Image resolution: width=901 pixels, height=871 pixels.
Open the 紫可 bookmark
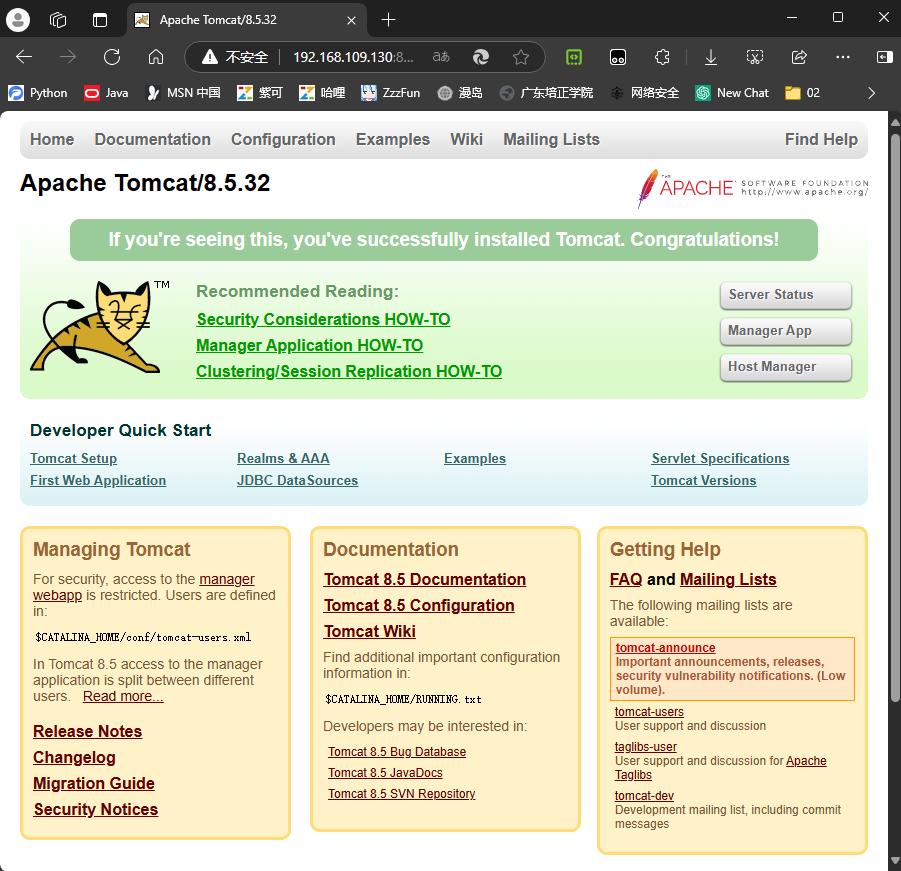(x=260, y=93)
